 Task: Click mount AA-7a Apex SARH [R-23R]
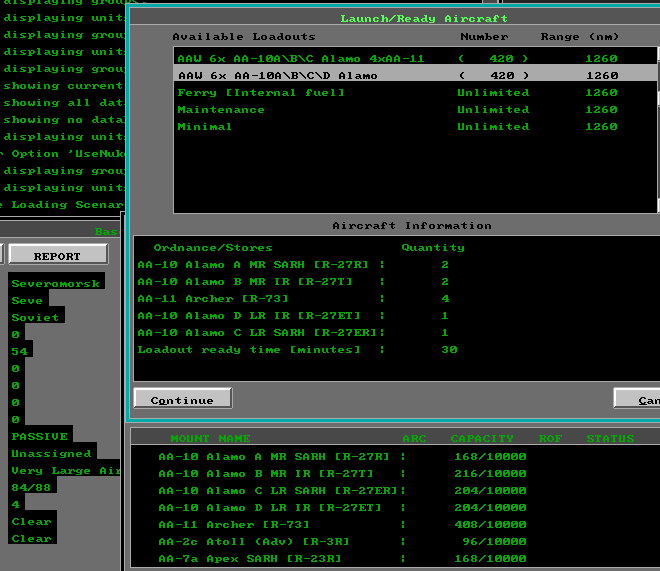(342, 559)
